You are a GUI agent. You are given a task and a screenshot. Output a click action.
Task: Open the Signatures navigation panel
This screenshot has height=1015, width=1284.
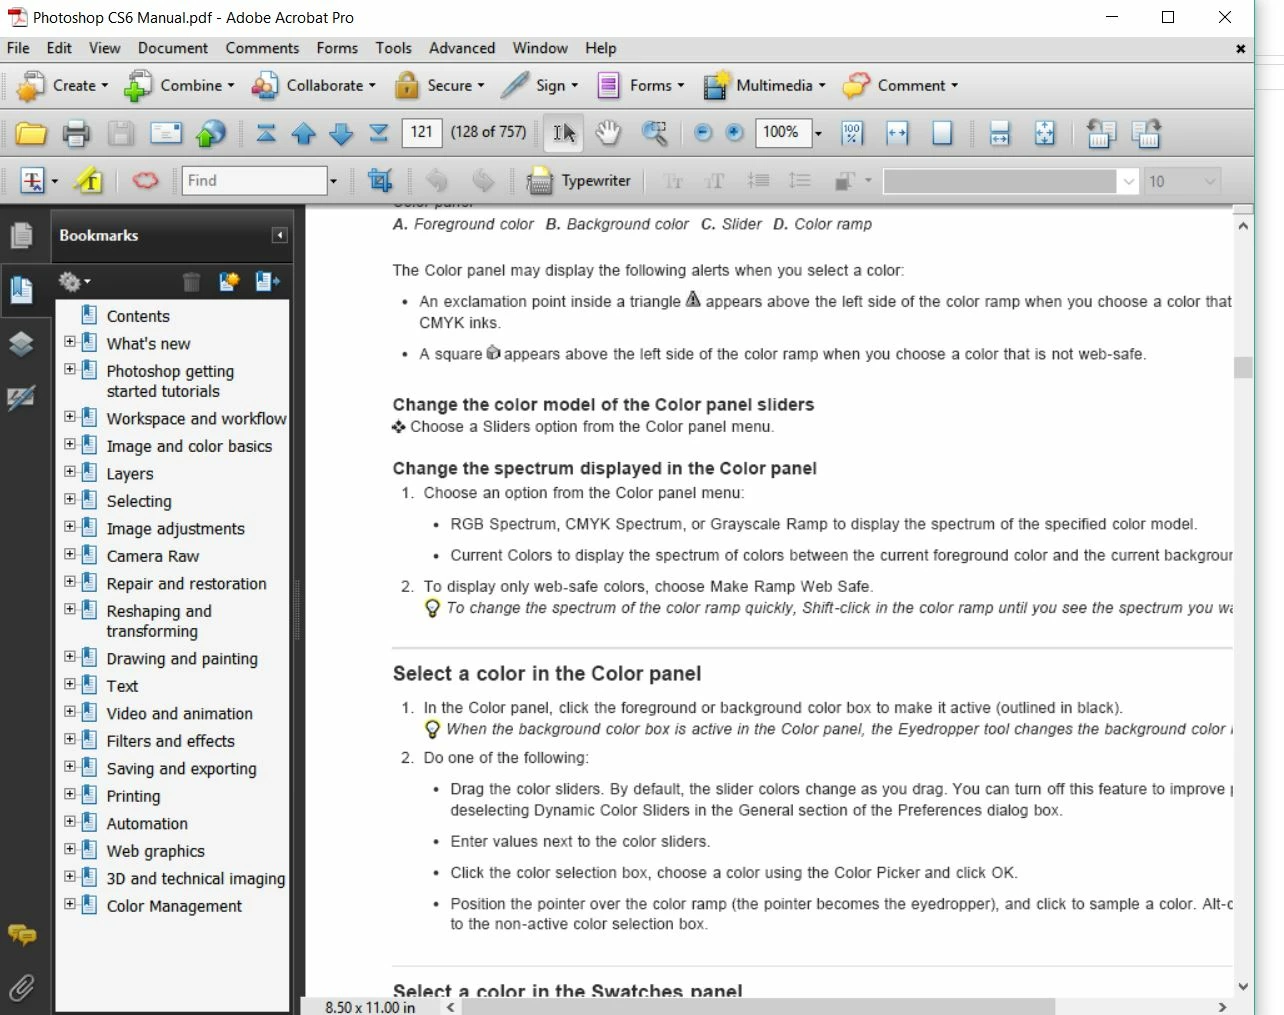[x=21, y=398]
